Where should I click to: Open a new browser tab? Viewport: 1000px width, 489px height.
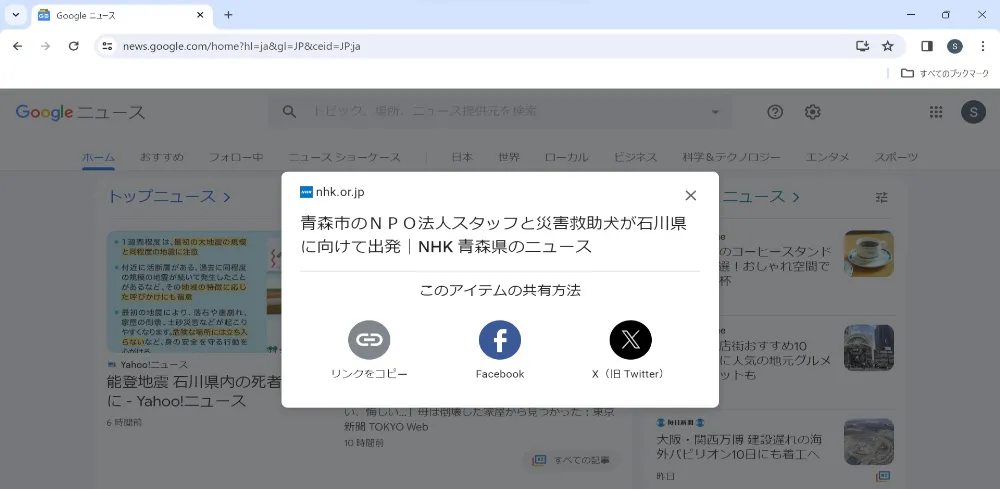(228, 15)
